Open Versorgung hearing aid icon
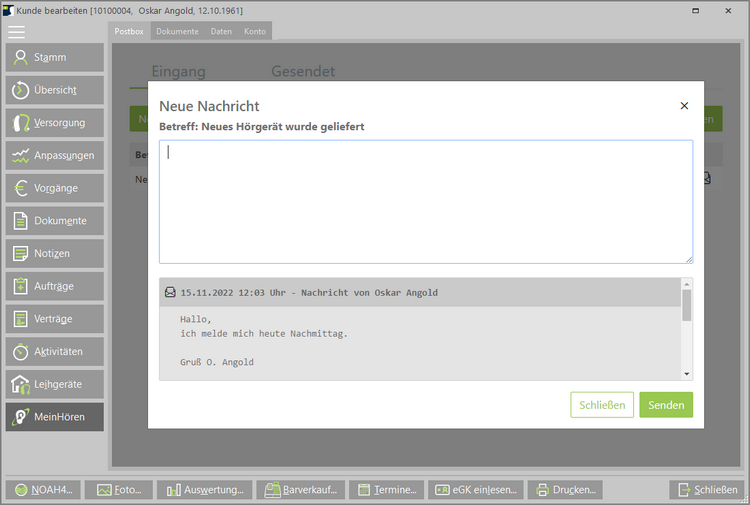This screenshot has height=505, width=750. tap(20, 123)
